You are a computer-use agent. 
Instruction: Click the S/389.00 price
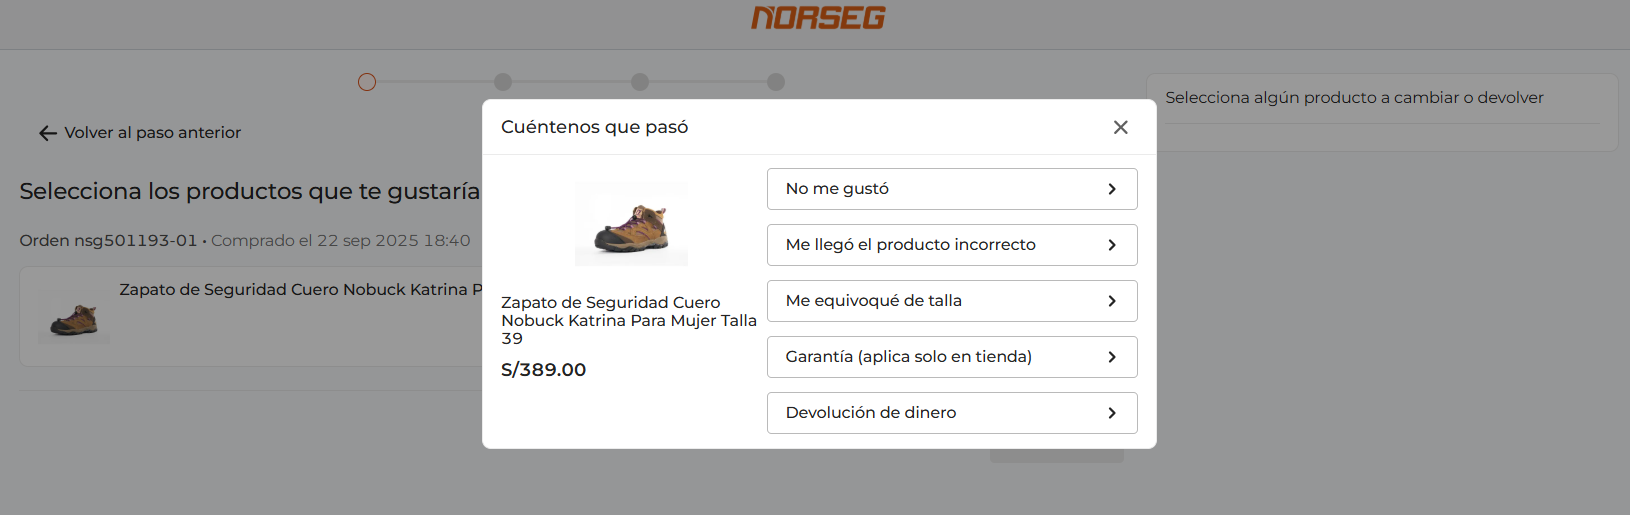(543, 370)
